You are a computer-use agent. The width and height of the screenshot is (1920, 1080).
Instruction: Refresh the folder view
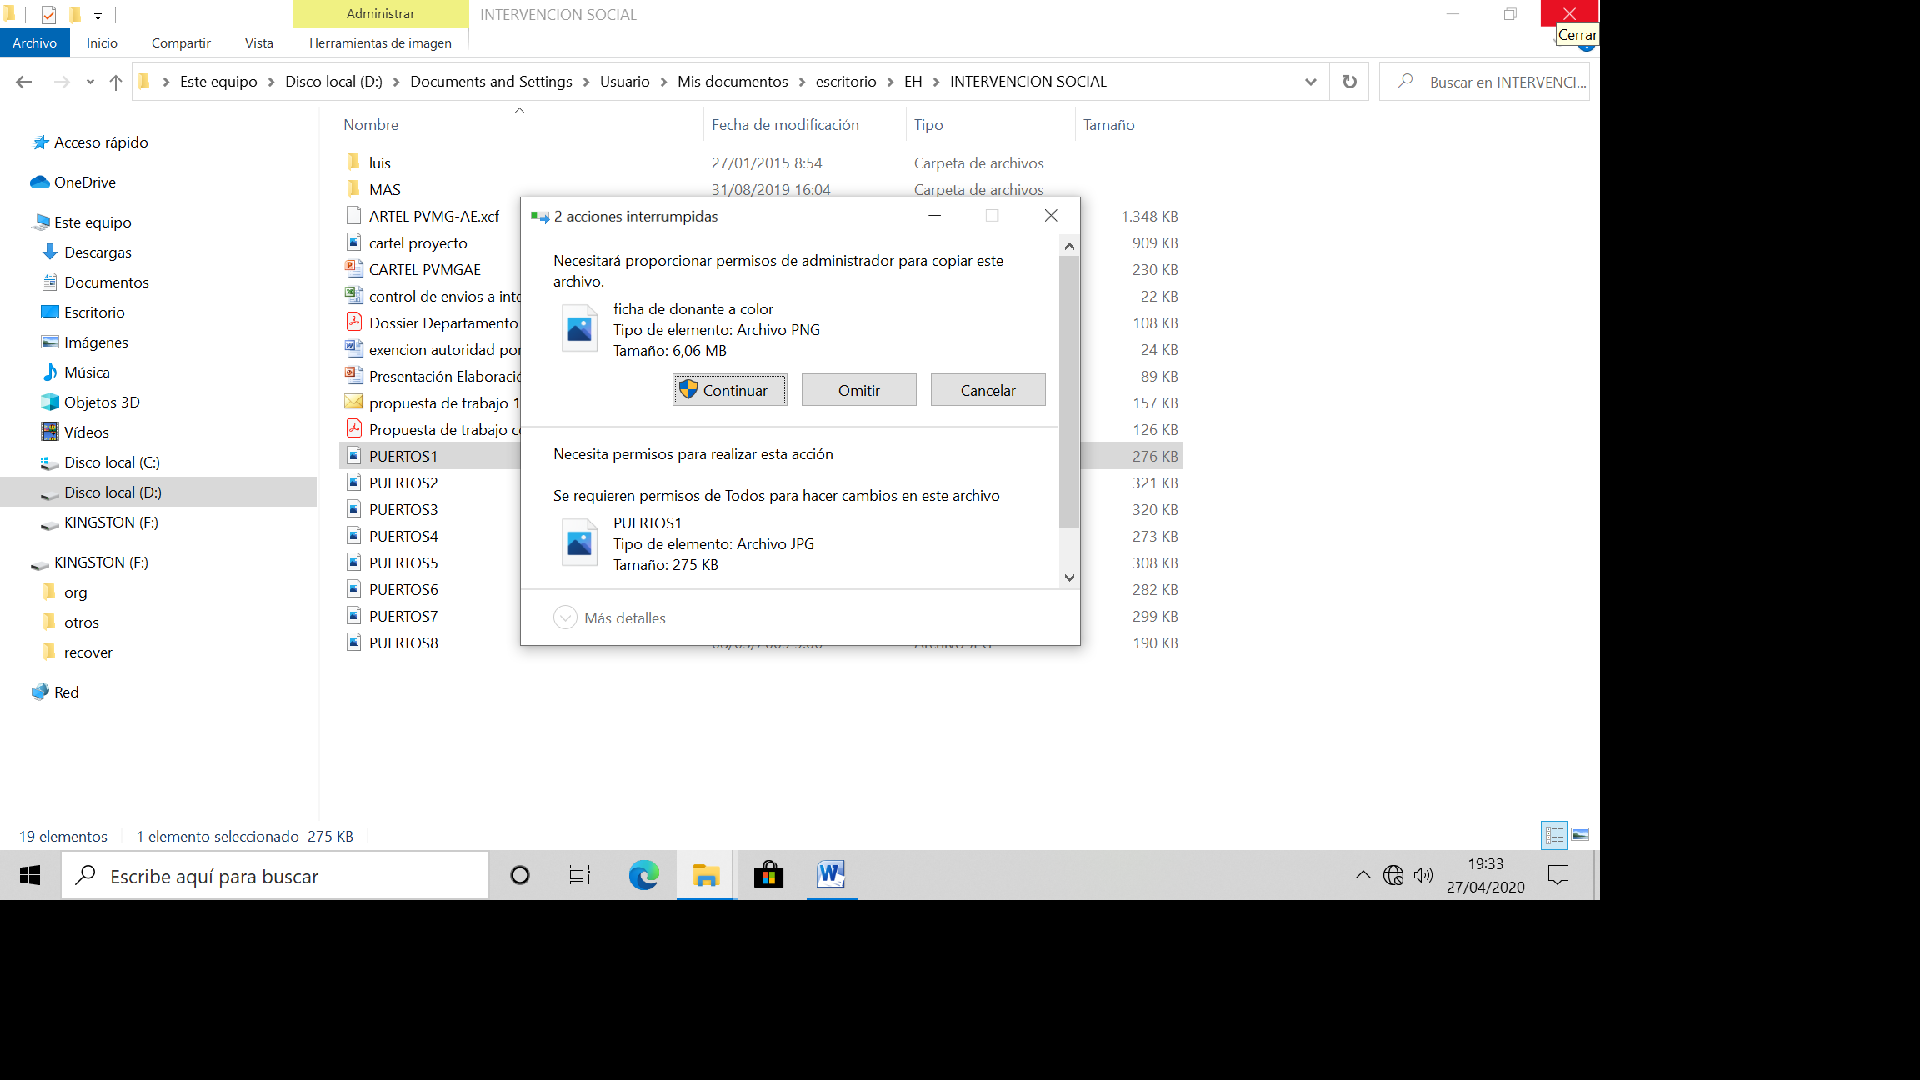pos(1350,82)
